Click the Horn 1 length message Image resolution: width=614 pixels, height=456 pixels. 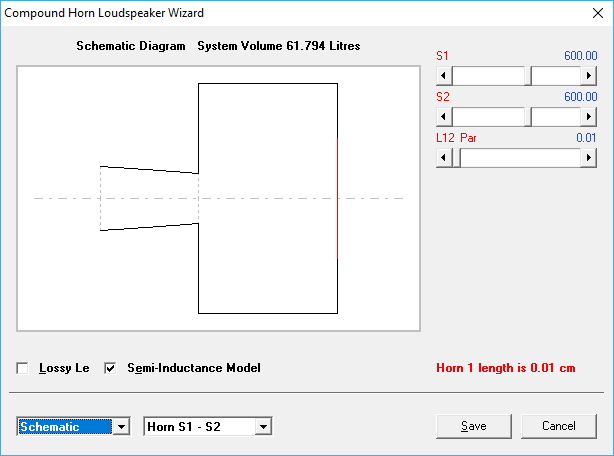click(x=506, y=368)
